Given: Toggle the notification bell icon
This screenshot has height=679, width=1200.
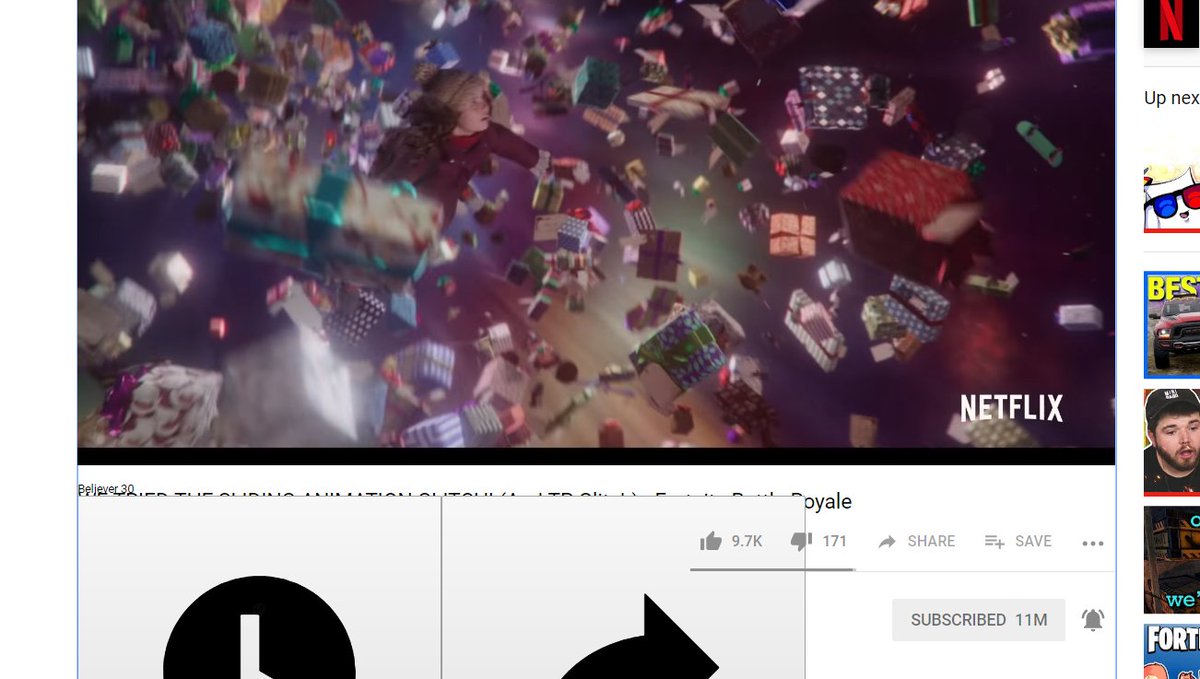Looking at the screenshot, I should tap(1093, 620).
